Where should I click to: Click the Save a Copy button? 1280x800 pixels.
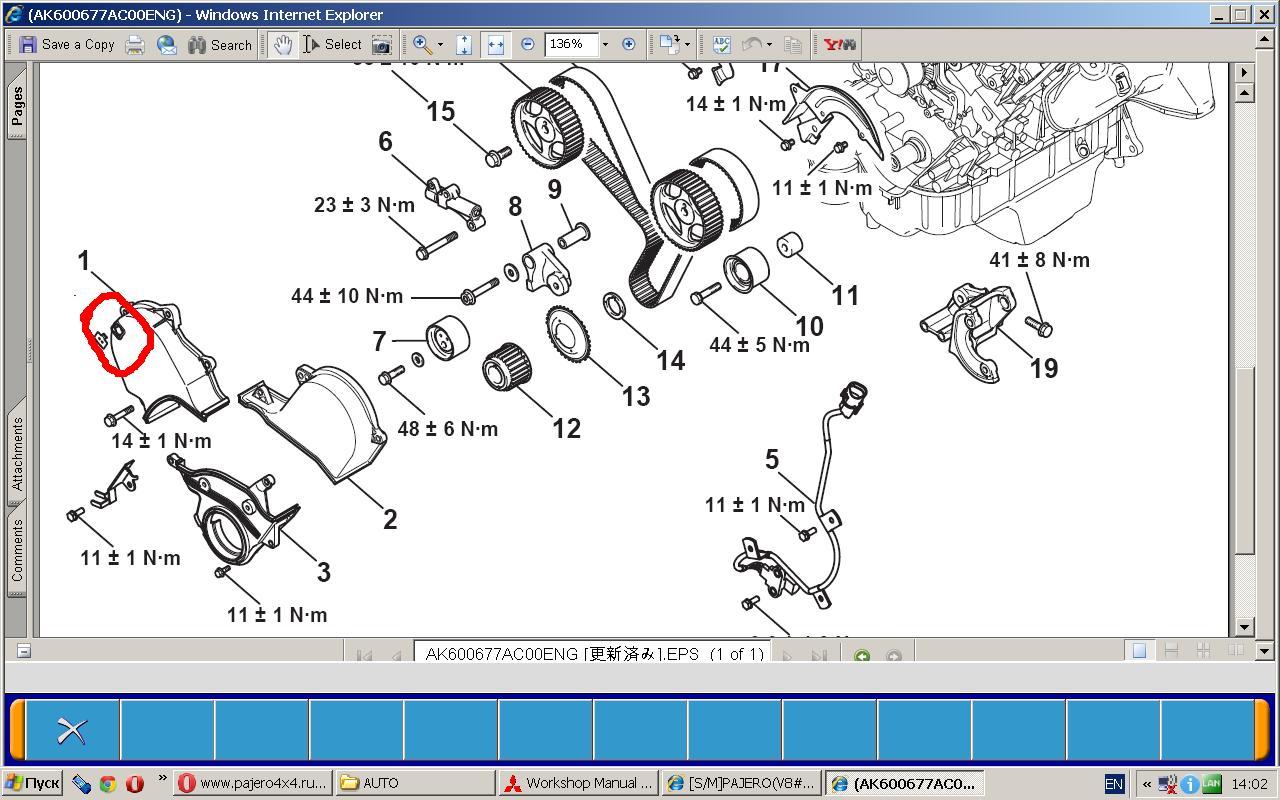point(67,44)
